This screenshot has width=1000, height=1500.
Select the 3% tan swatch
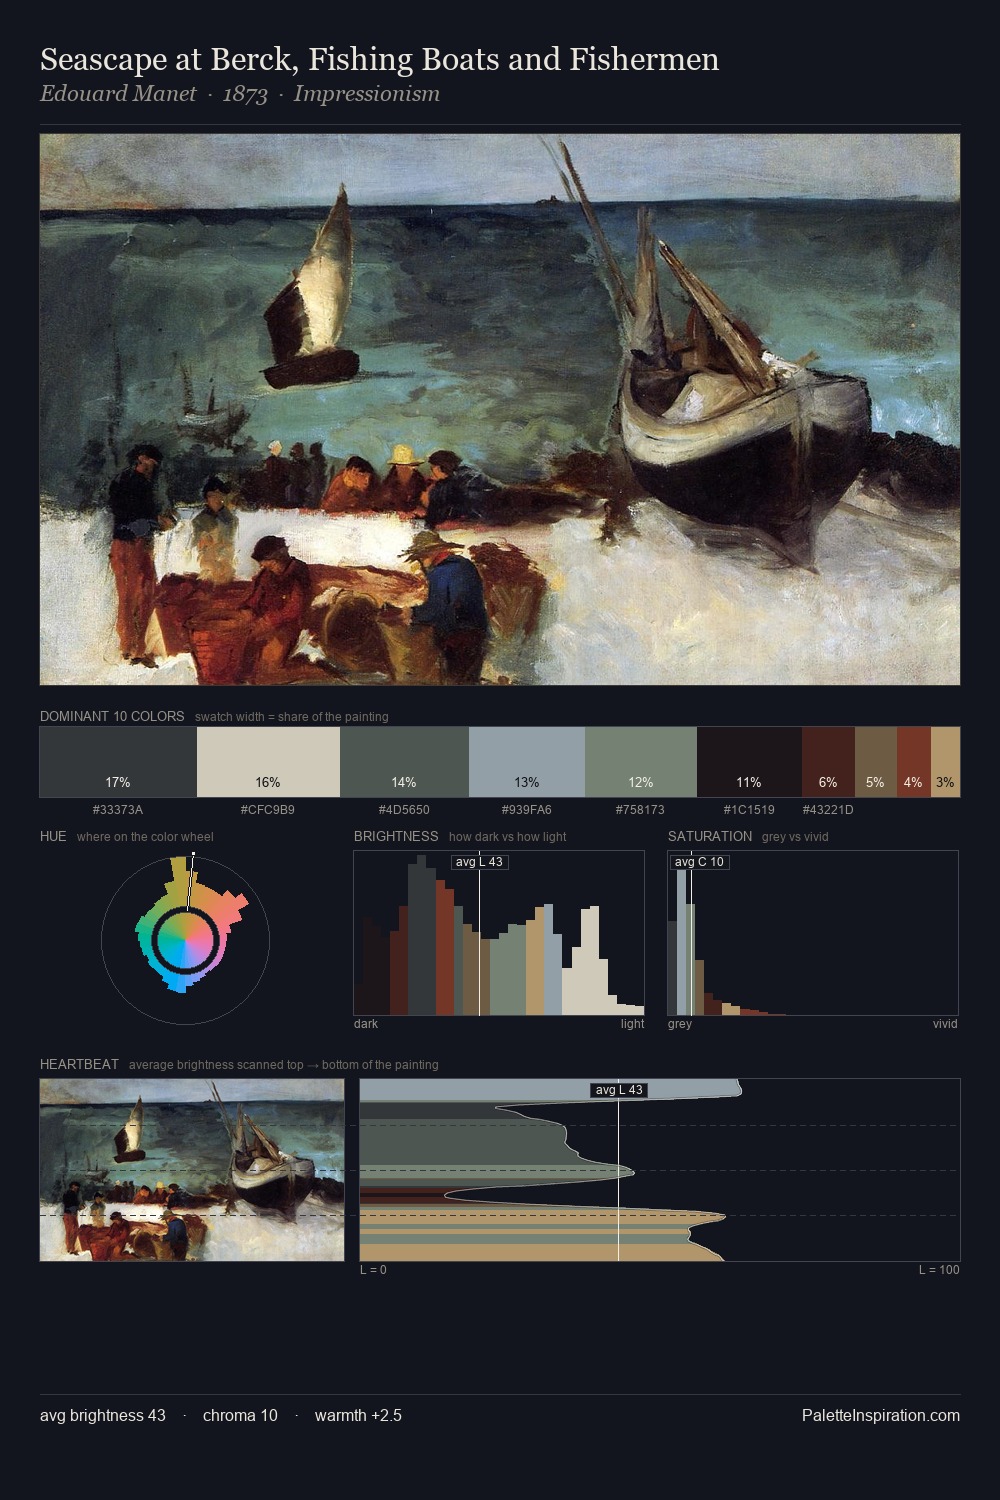point(945,762)
